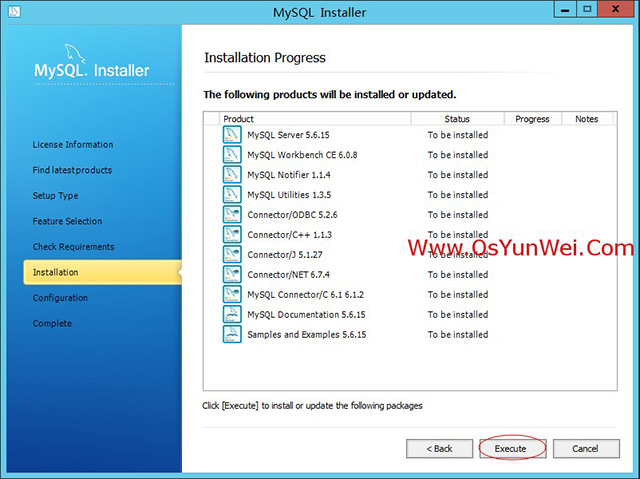Select the MySQL Notifier 1.1.4 text
The height and width of the screenshot is (479, 640).
pyautogui.click(x=289, y=175)
